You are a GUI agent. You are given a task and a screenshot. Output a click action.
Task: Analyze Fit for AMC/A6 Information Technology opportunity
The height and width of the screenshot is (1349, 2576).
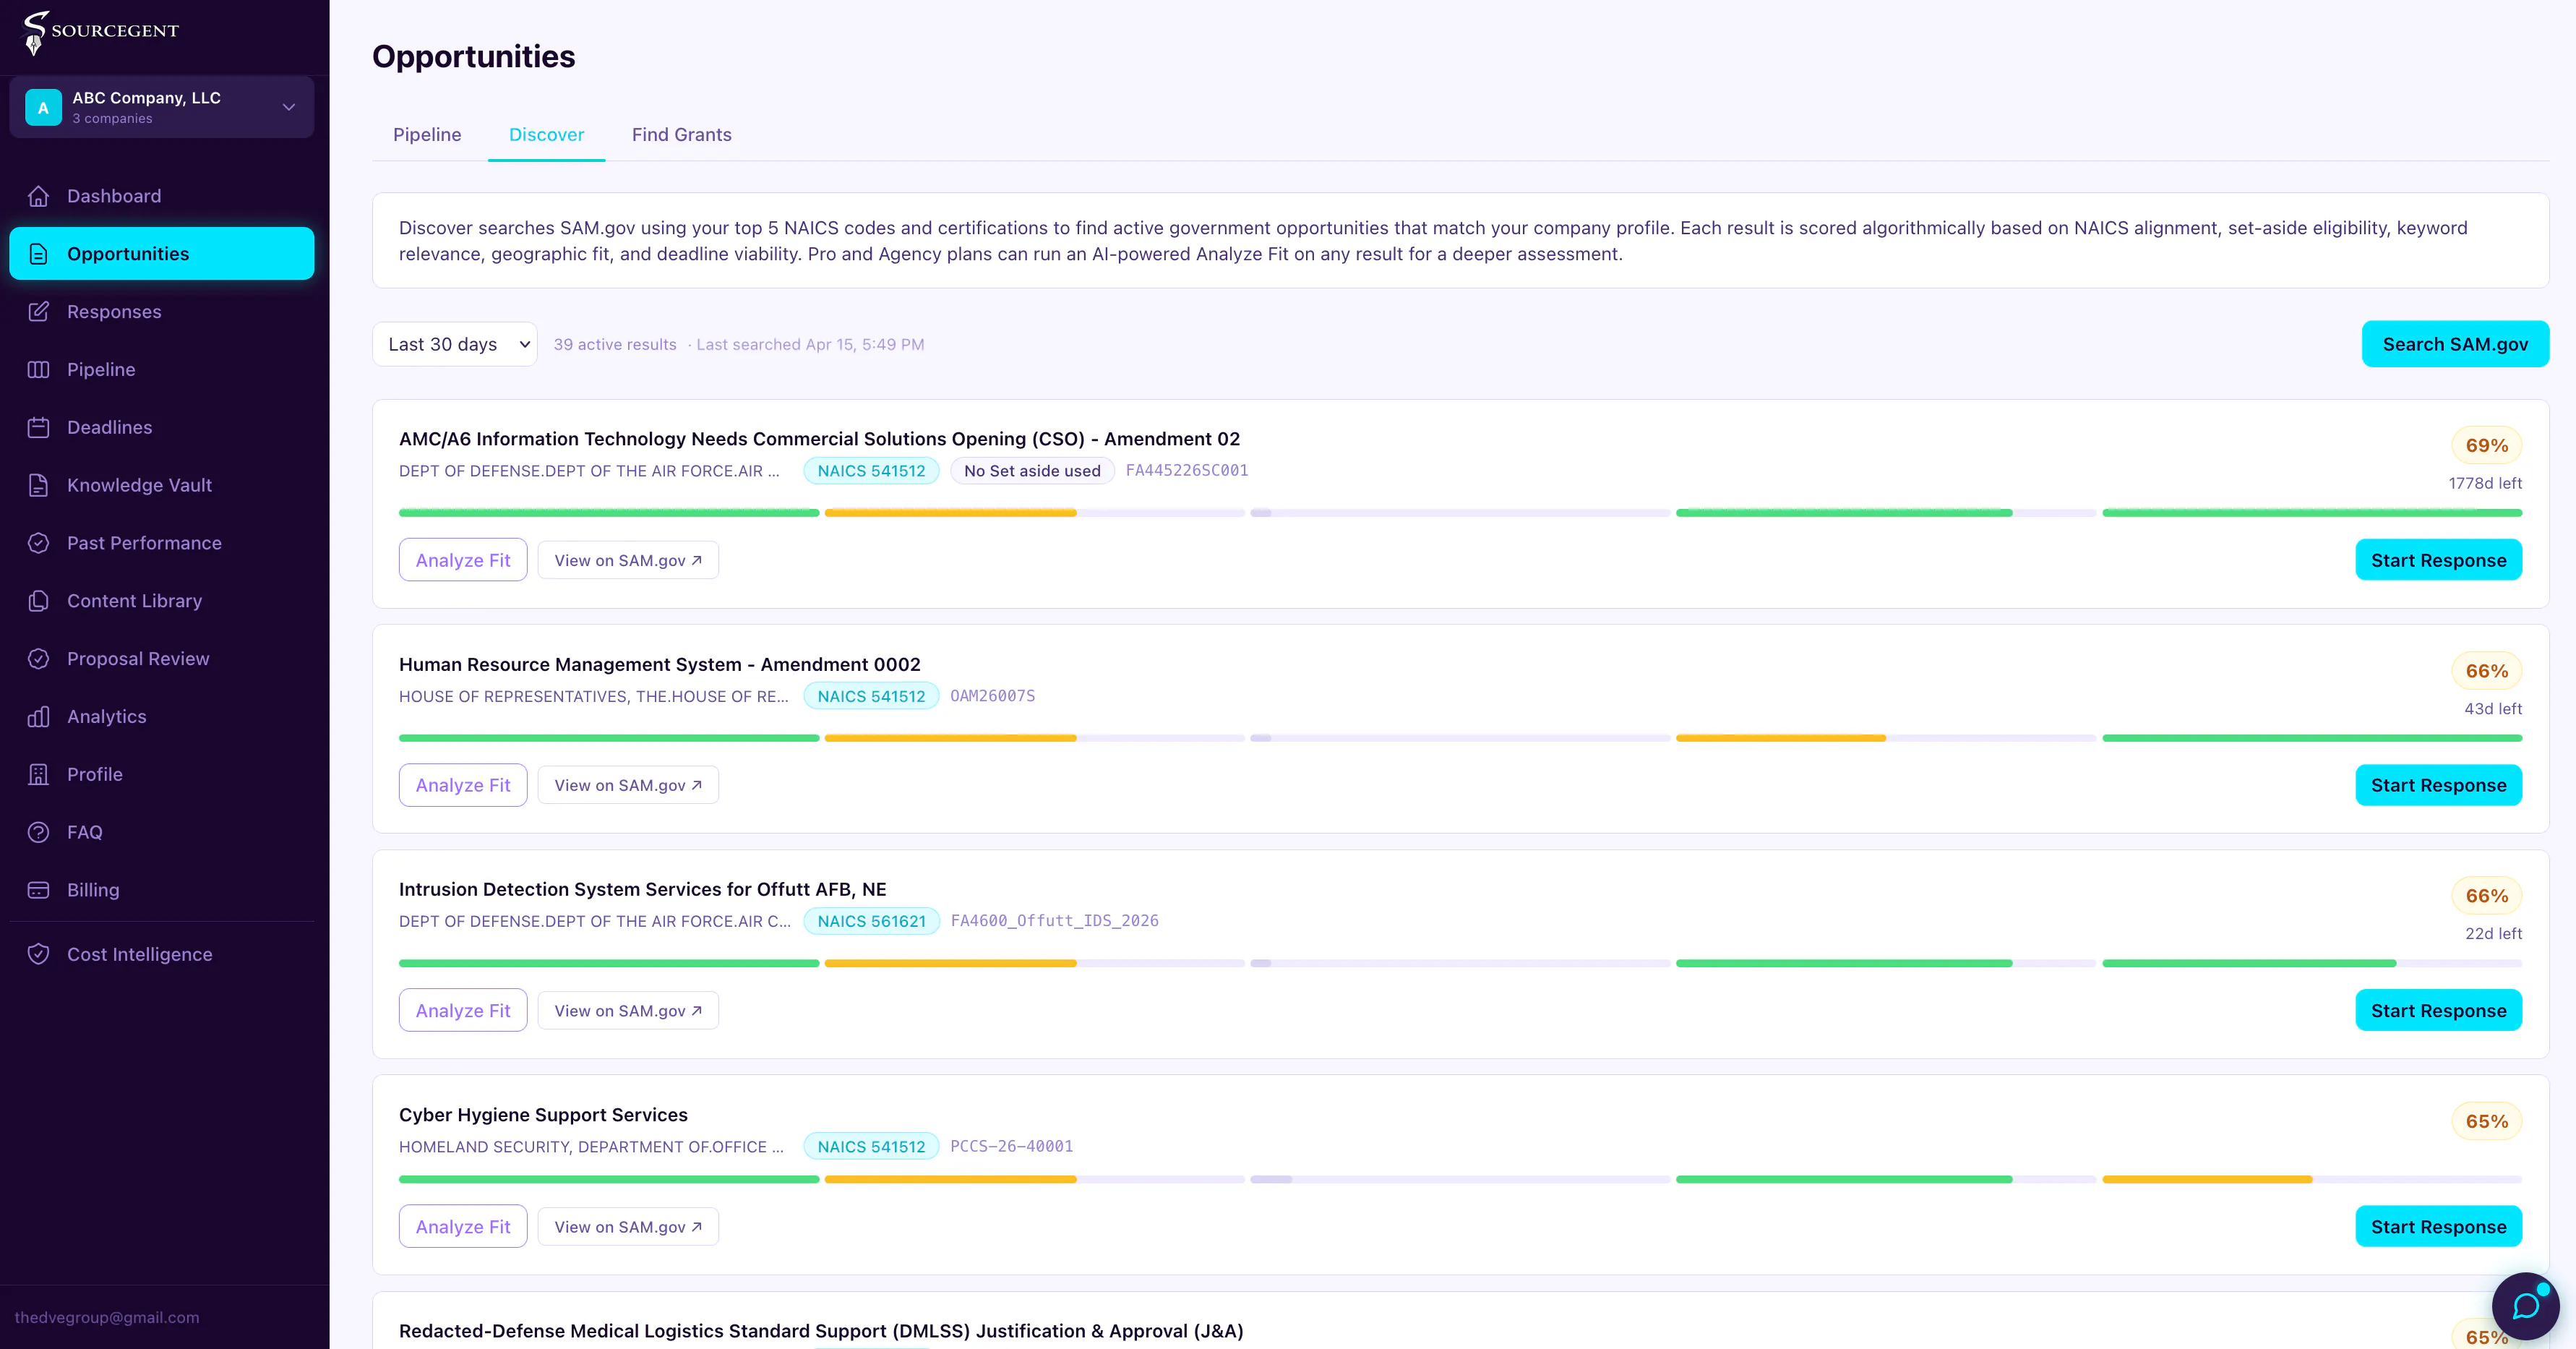(463, 560)
